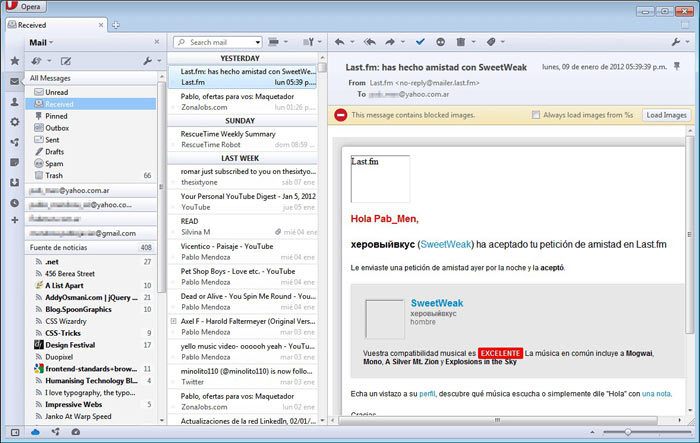Open Opera Link cloud icon
Screen dimensions: 700x443
pyautogui.click(x=35, y=432)
